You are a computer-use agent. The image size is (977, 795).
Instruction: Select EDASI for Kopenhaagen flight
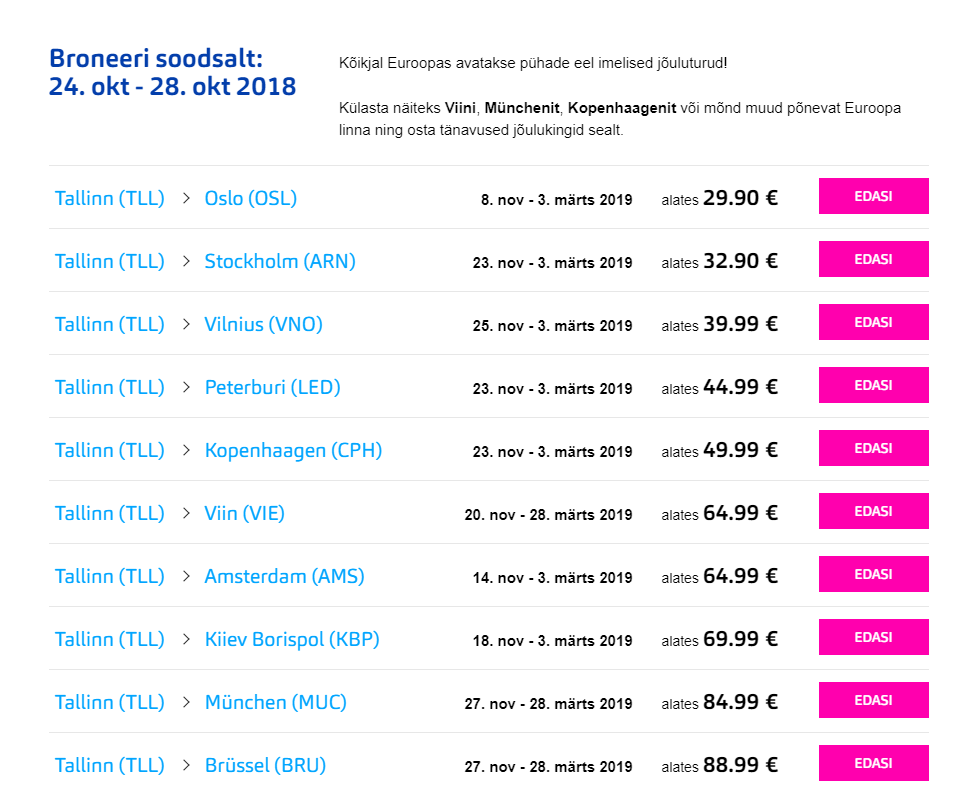coord(873,448)
